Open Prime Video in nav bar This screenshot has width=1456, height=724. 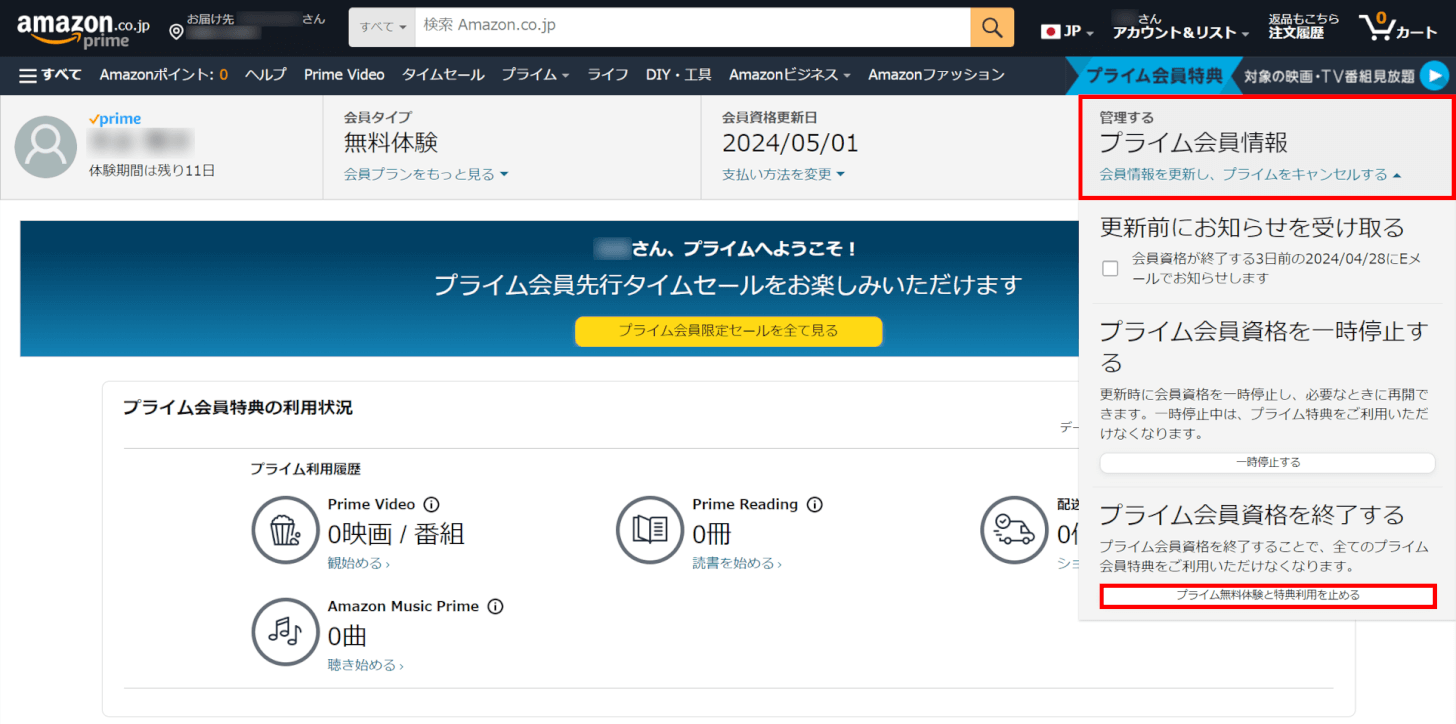tap(344, 75)
